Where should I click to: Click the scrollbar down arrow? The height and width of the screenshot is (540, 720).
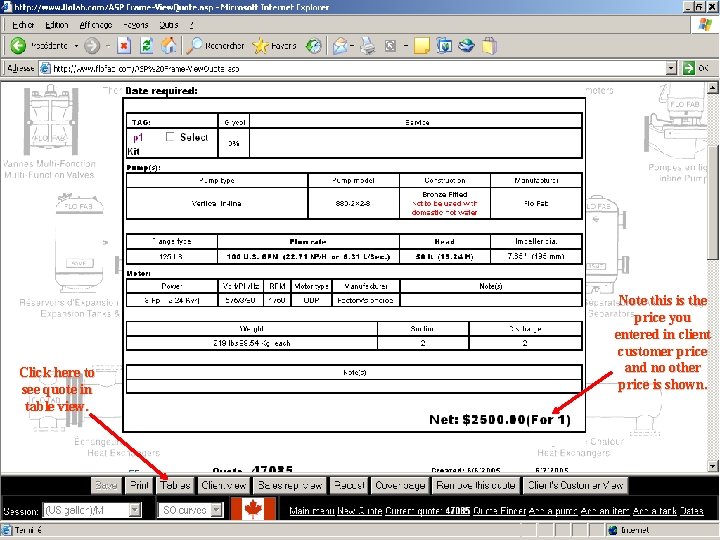coord(712,466)
